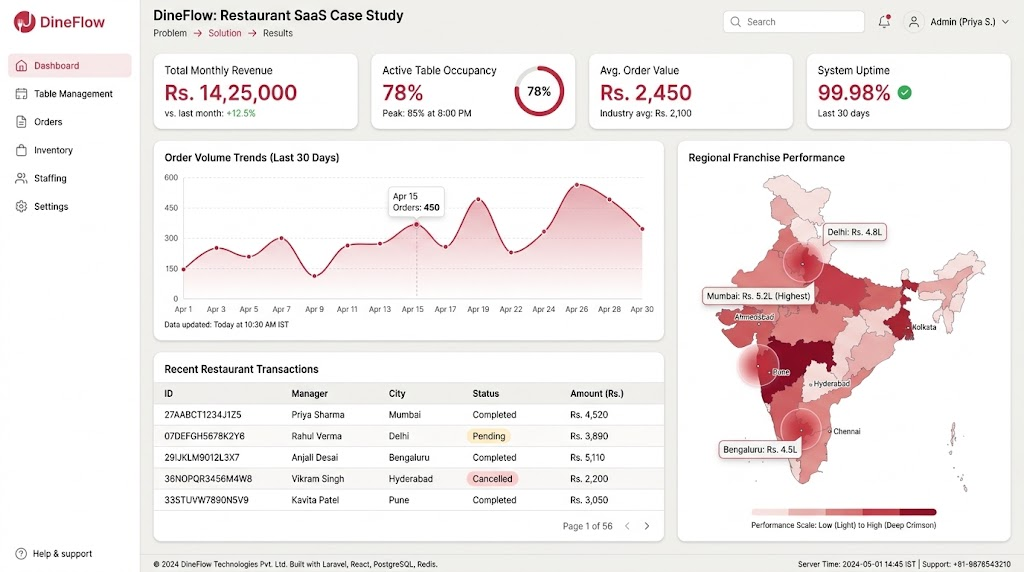The width and height of the screenshot is (1024, 572).
Task: Open Orders menu item
Action: click(x=70, y=121)
